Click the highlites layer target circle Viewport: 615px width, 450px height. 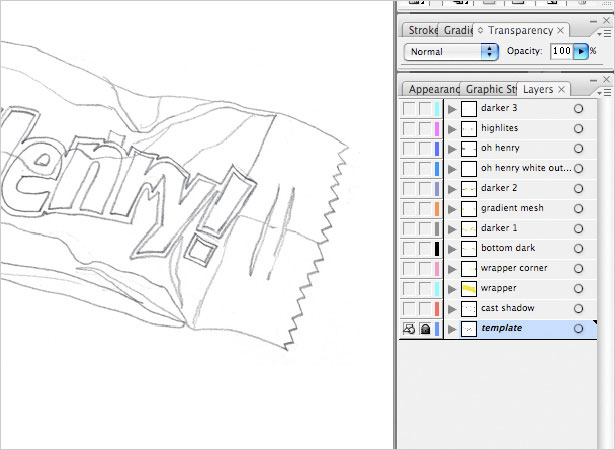pos(579,129)
